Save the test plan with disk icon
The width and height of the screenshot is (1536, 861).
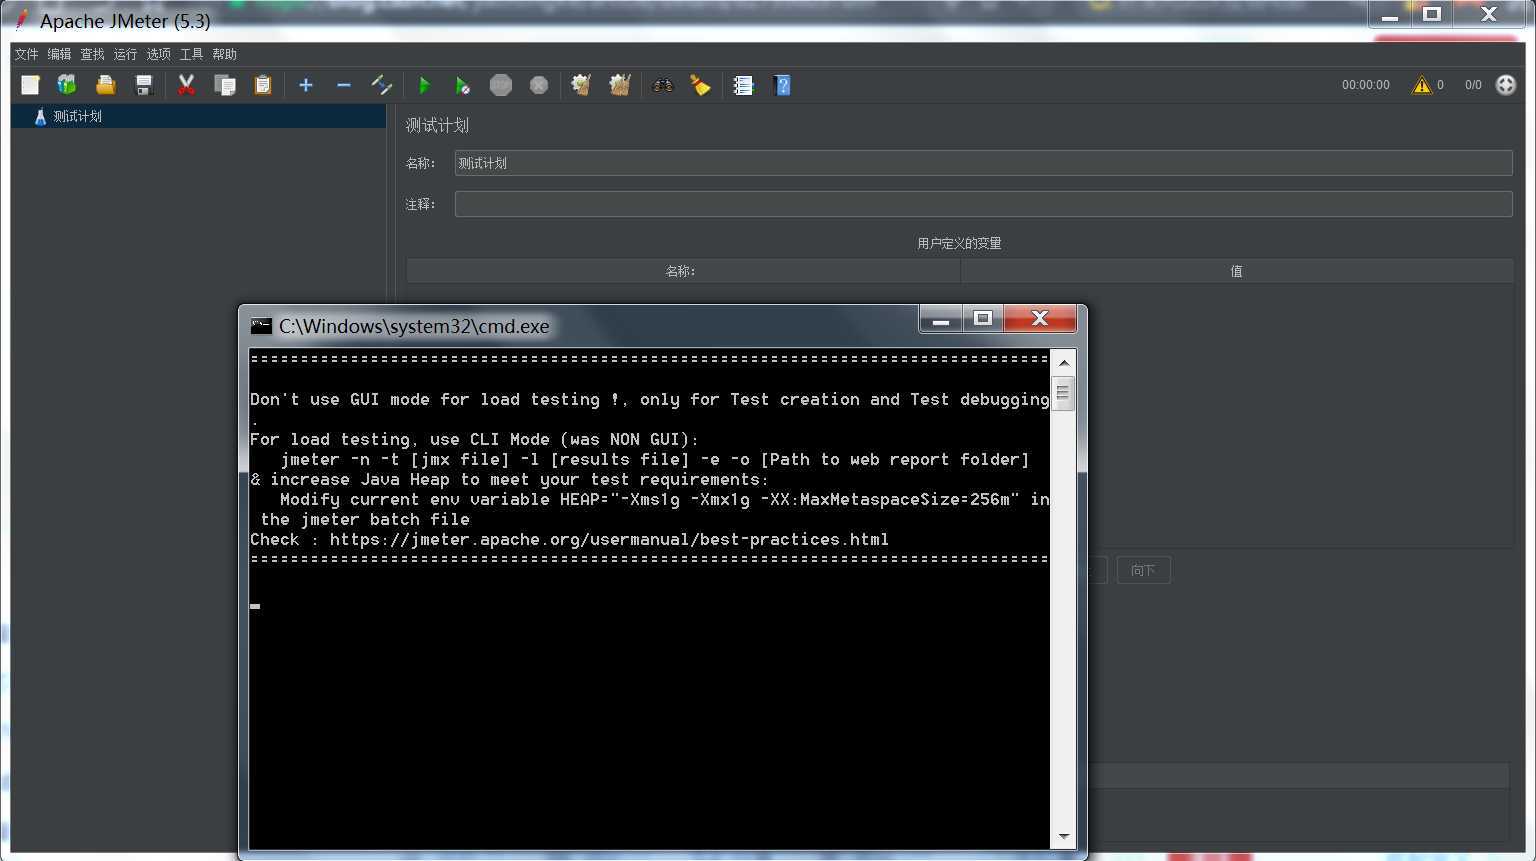tap(143, 85)
